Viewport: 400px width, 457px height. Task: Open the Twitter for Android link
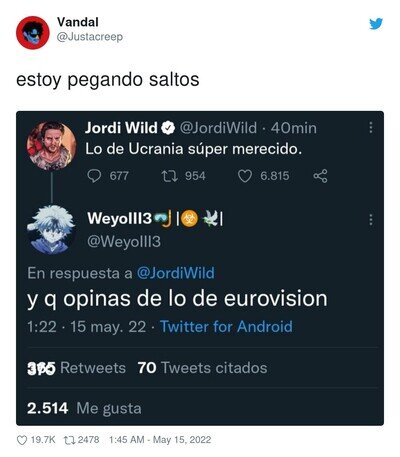pos(226,327)
